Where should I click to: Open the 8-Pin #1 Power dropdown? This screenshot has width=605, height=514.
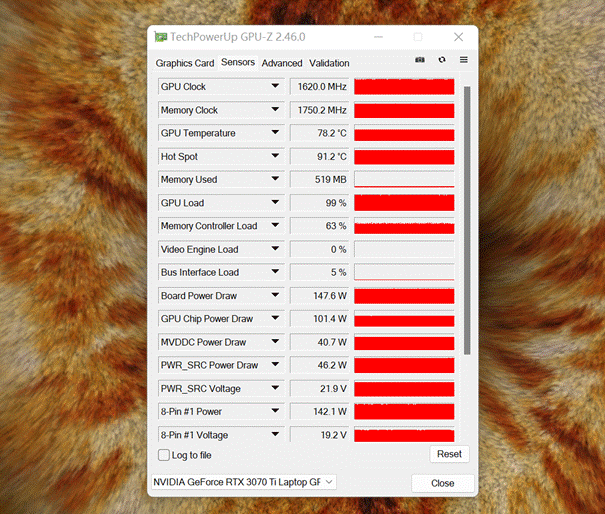275,412
